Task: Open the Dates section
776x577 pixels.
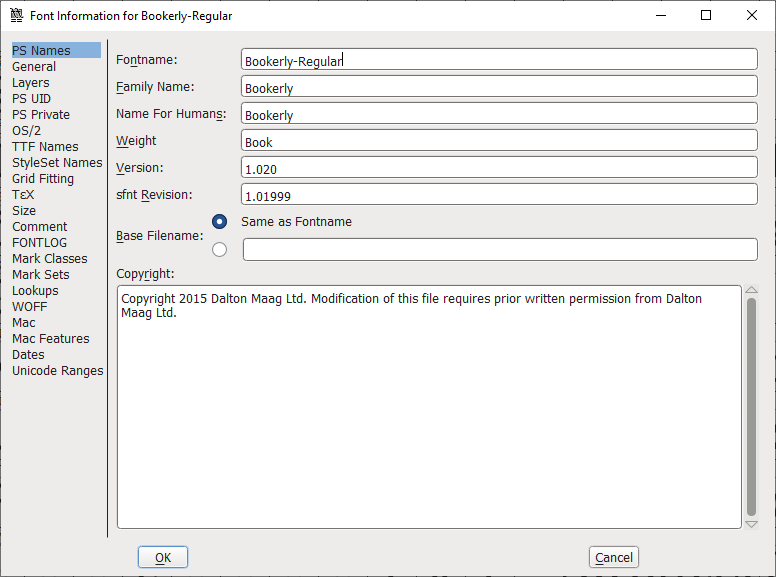Action: click(28, 355)
